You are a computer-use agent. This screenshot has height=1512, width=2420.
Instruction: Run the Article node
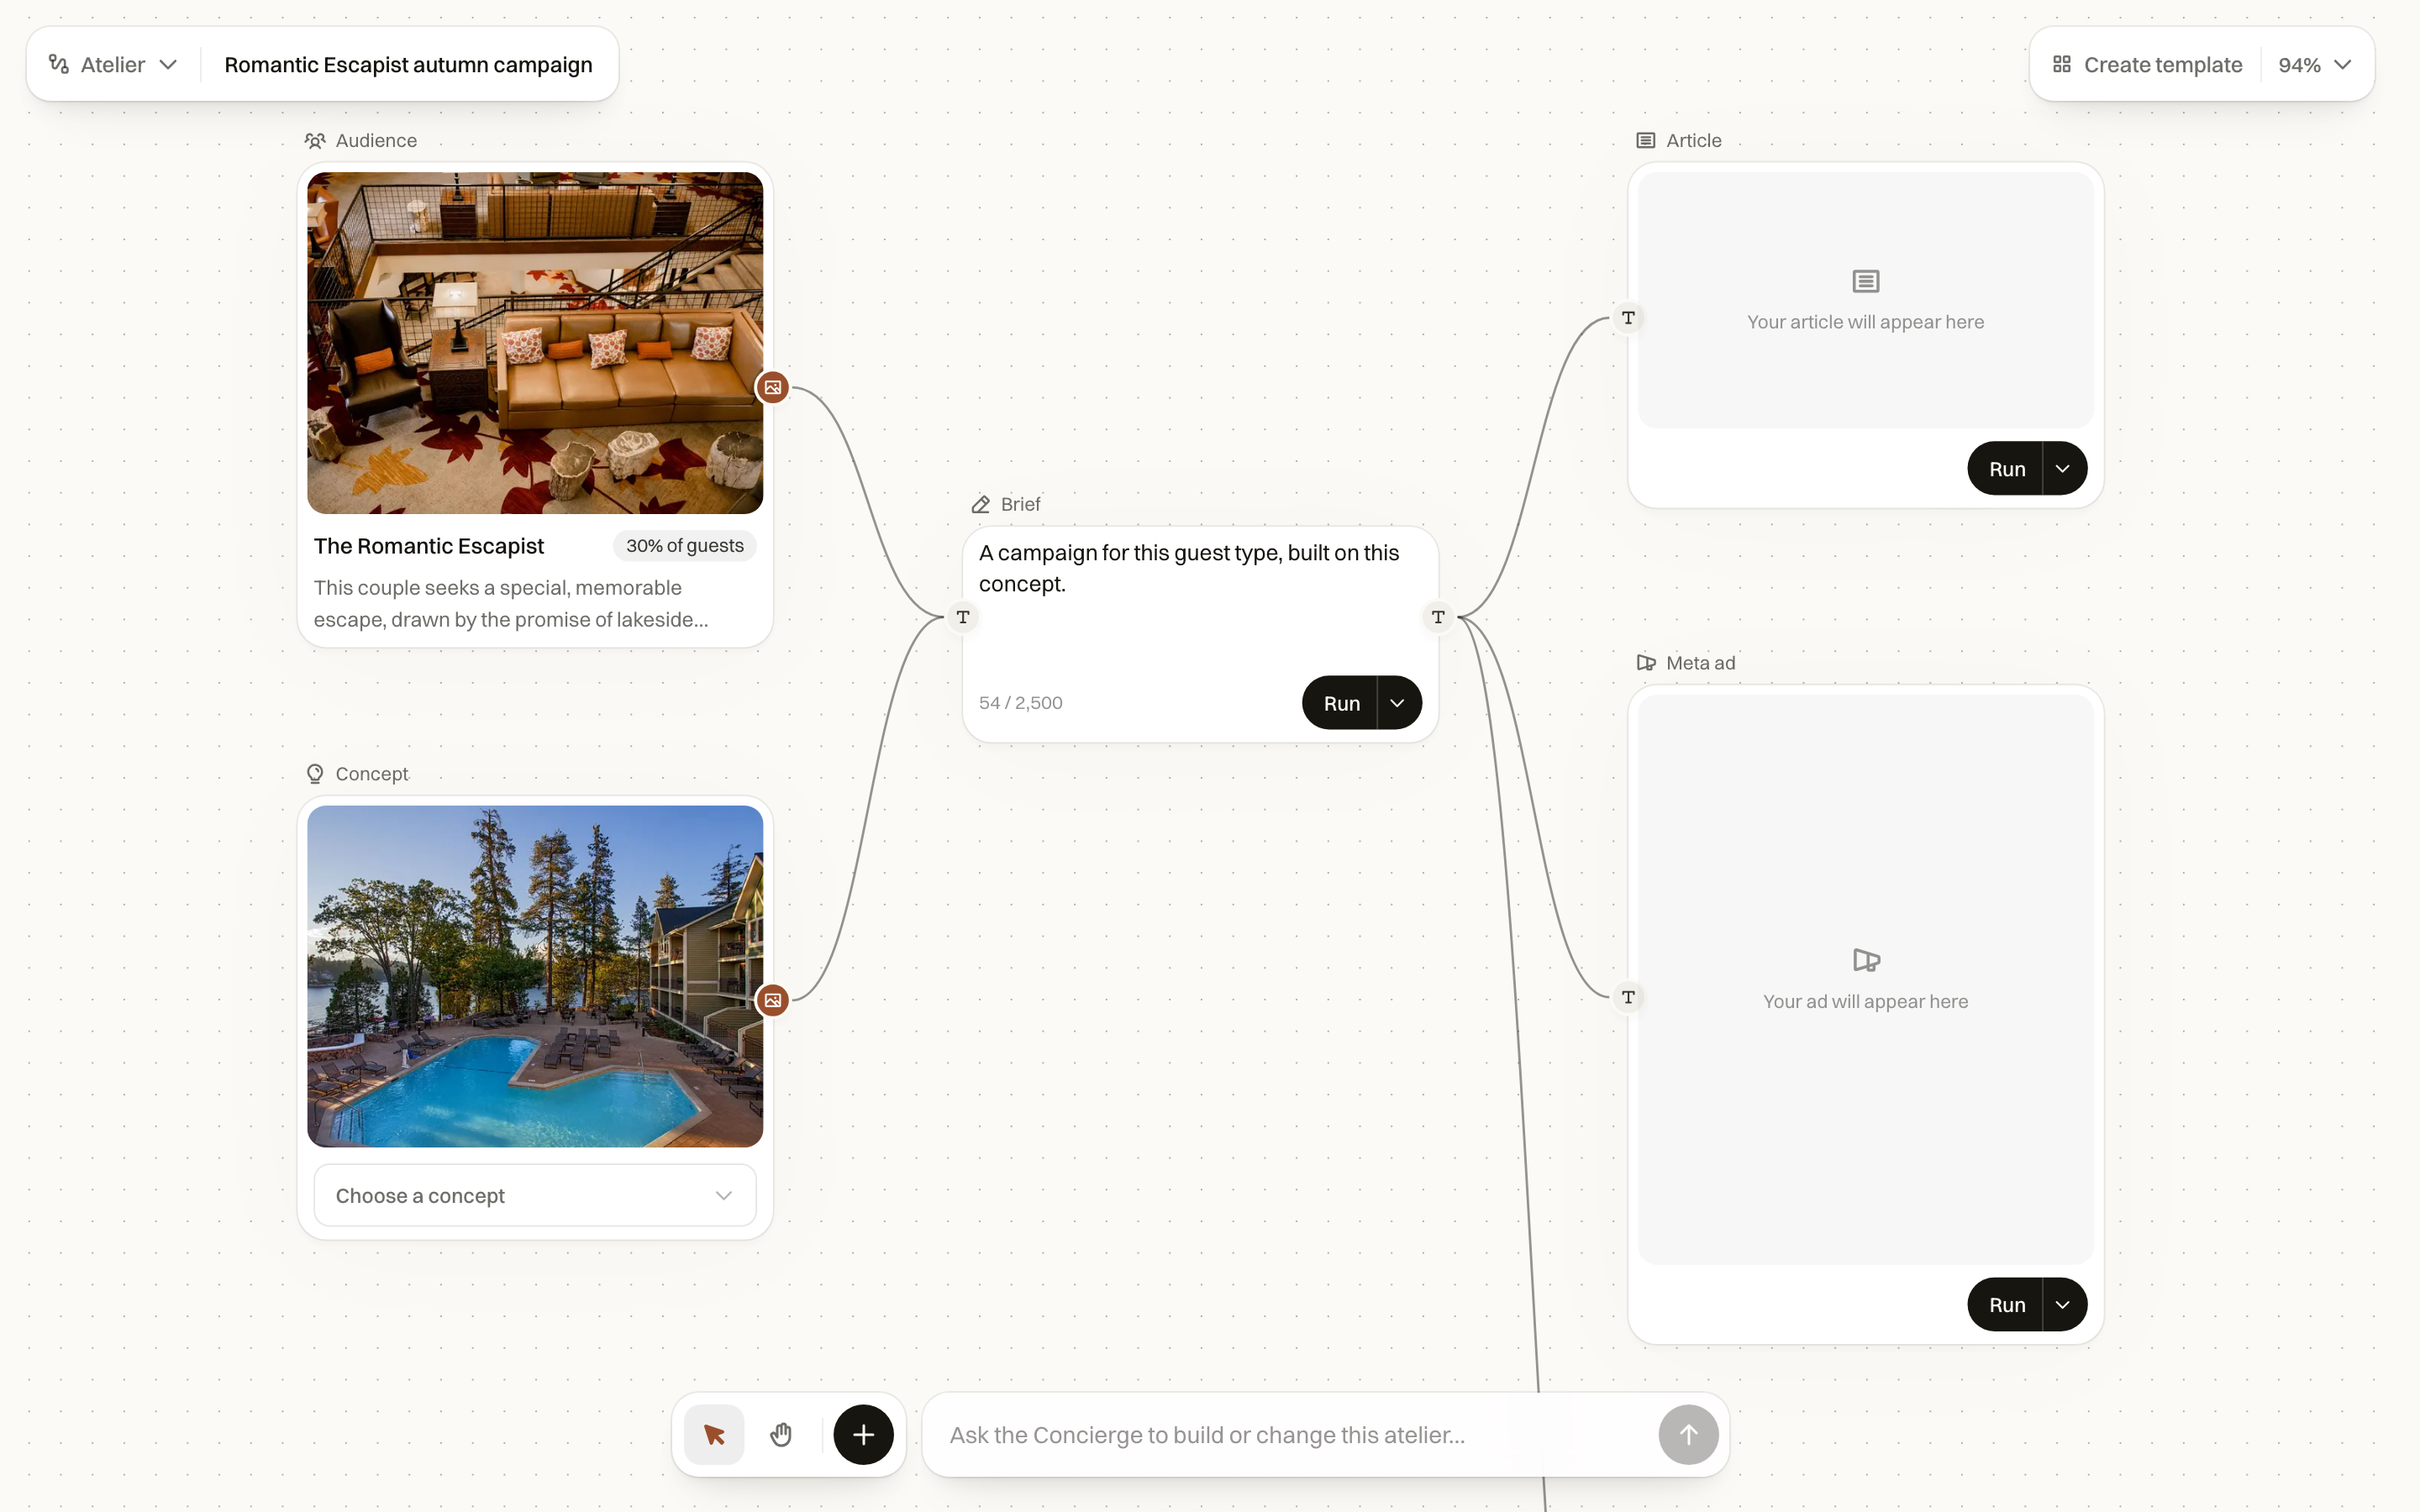click(x=2005, y=468)
